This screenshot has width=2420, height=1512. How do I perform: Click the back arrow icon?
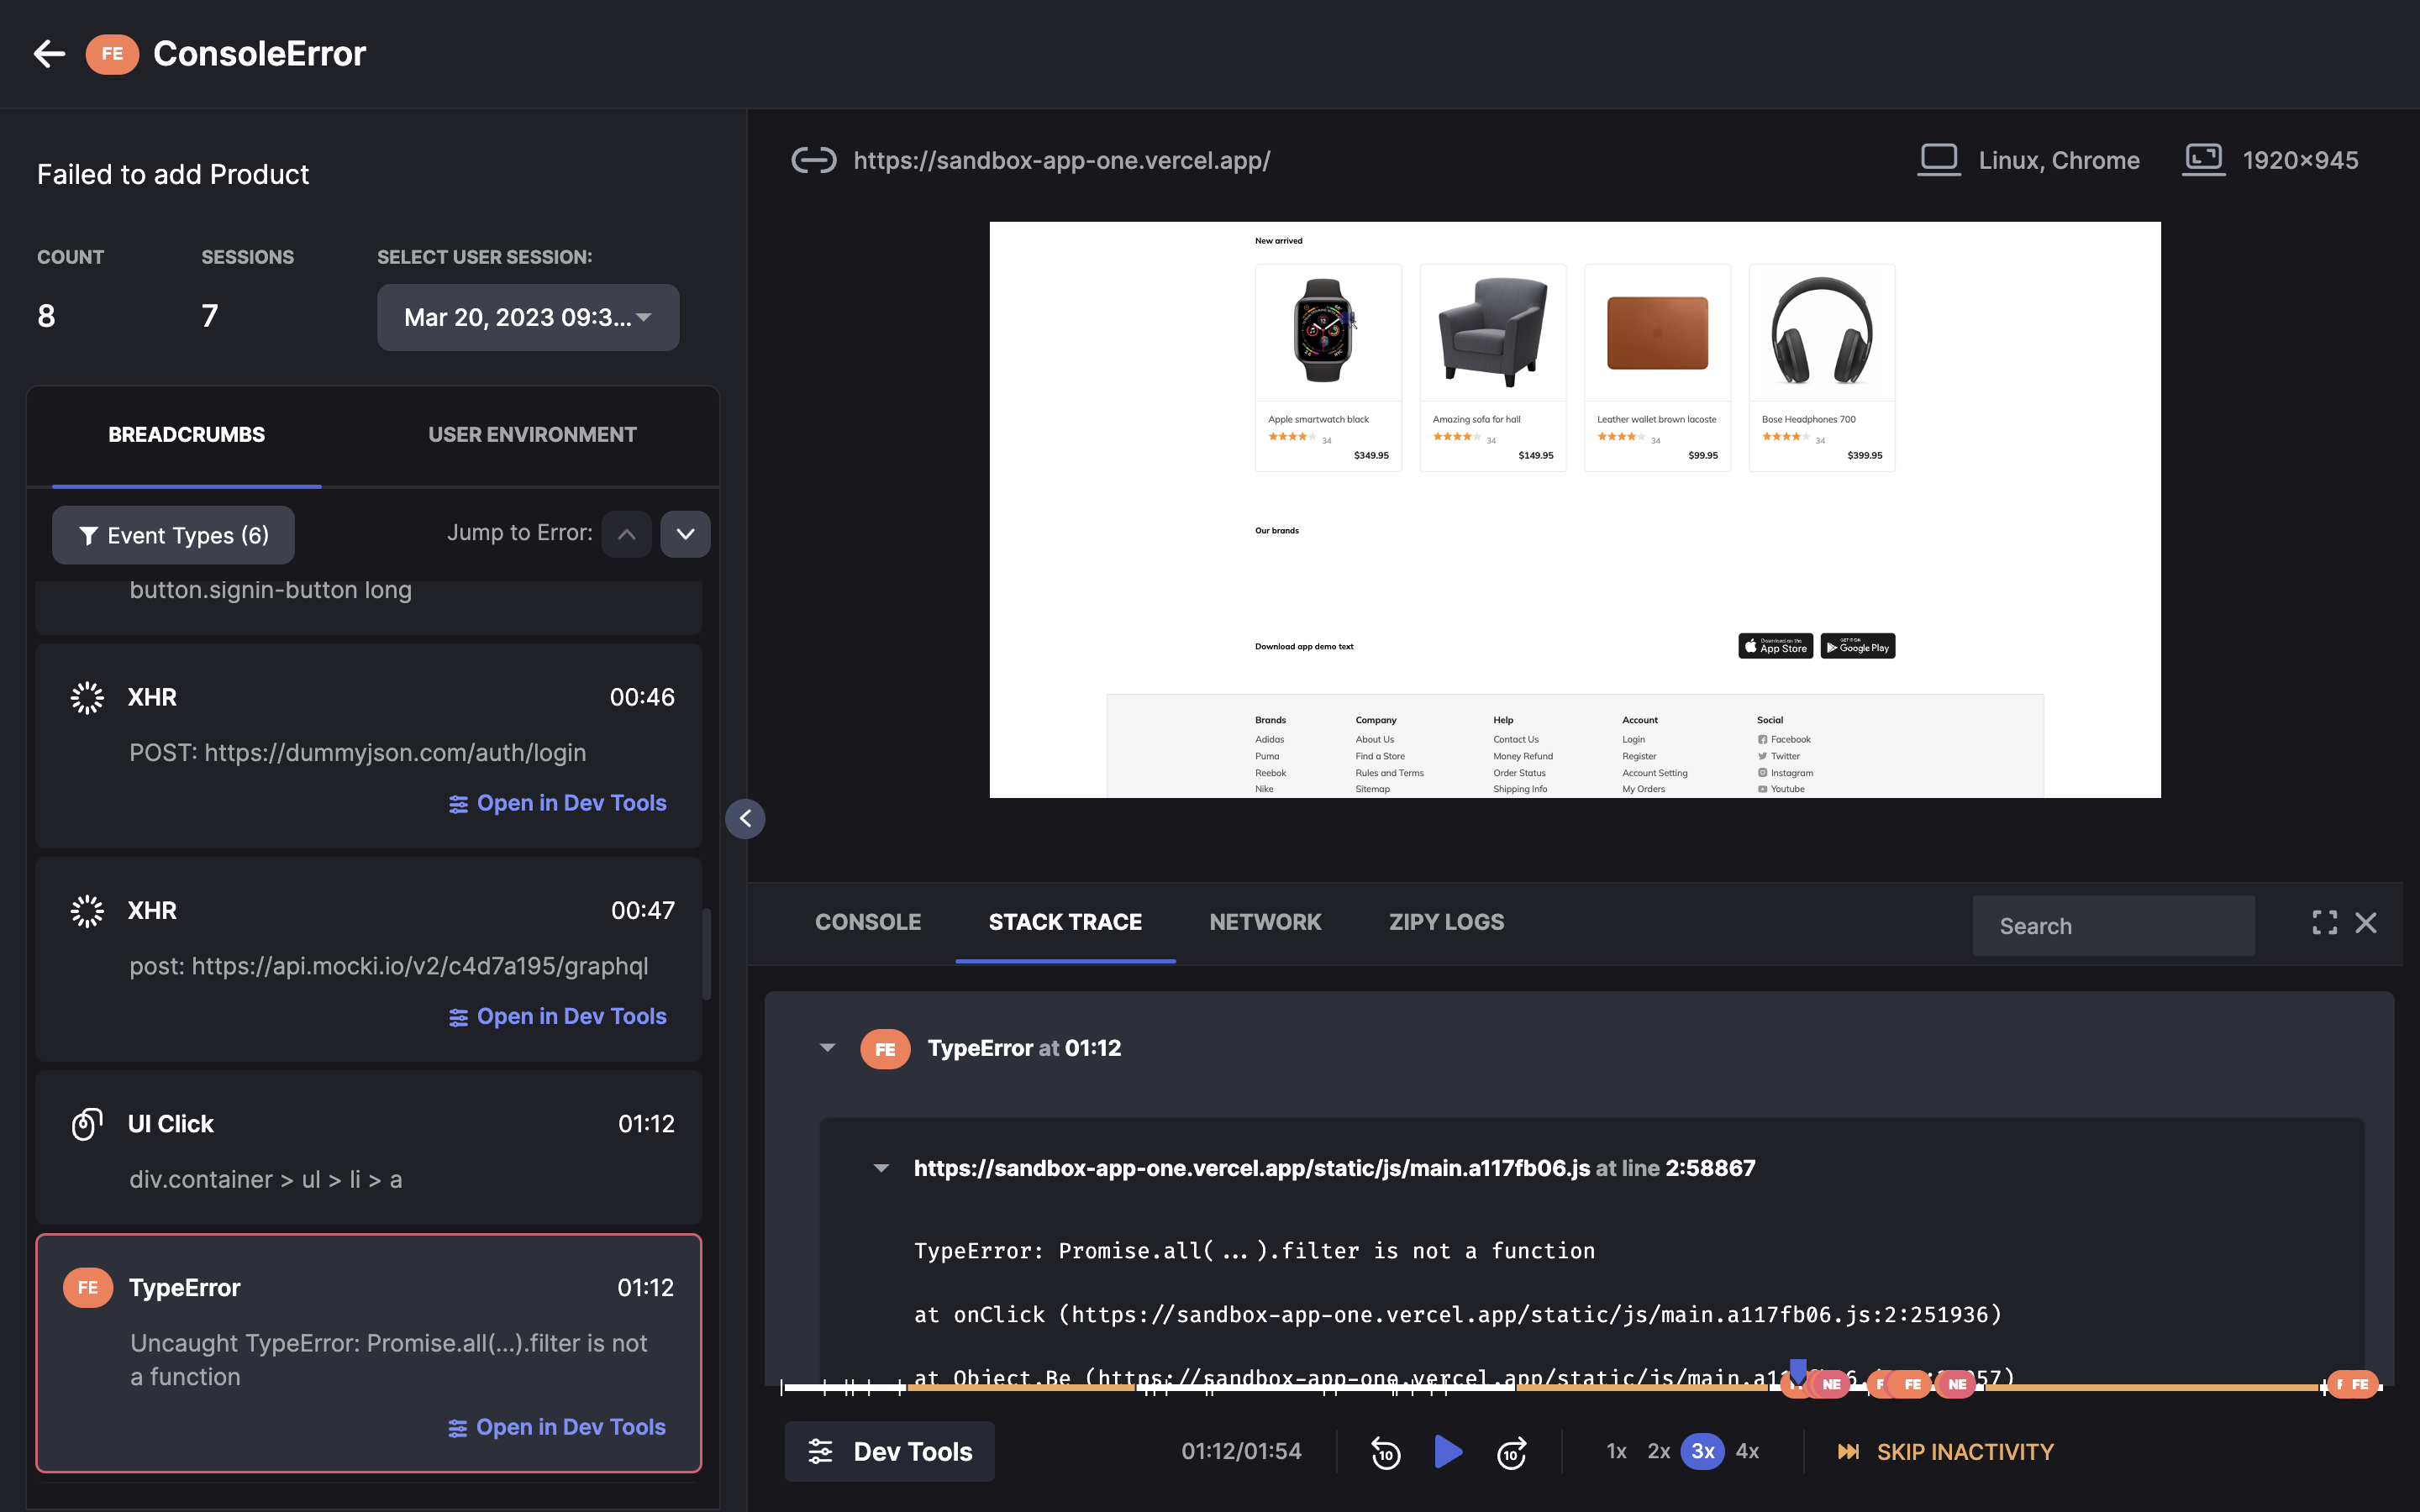(49, 54)
